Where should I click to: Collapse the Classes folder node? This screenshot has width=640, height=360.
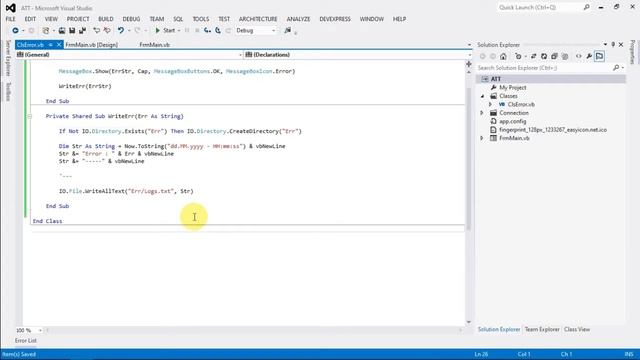pos(482,96)
